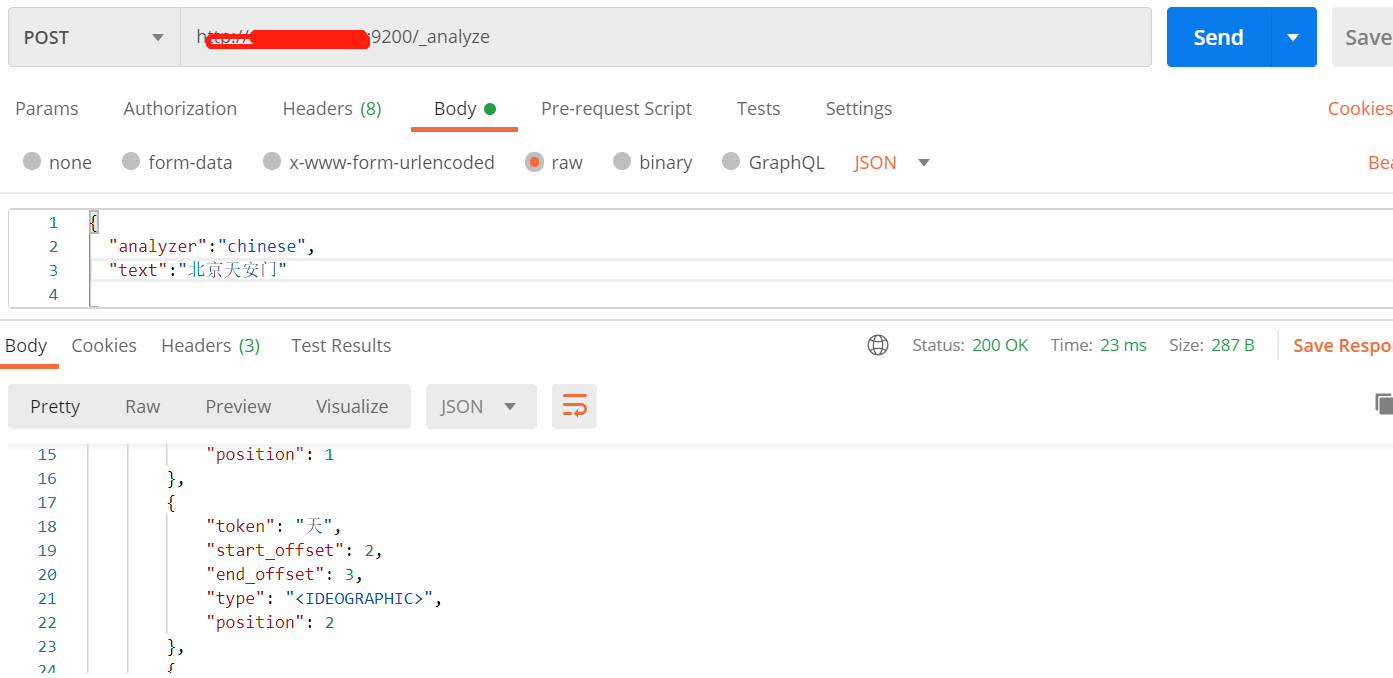Click the request URL field
The width and height of the screenshot is (1393, 678).
[x=665, y=37]
